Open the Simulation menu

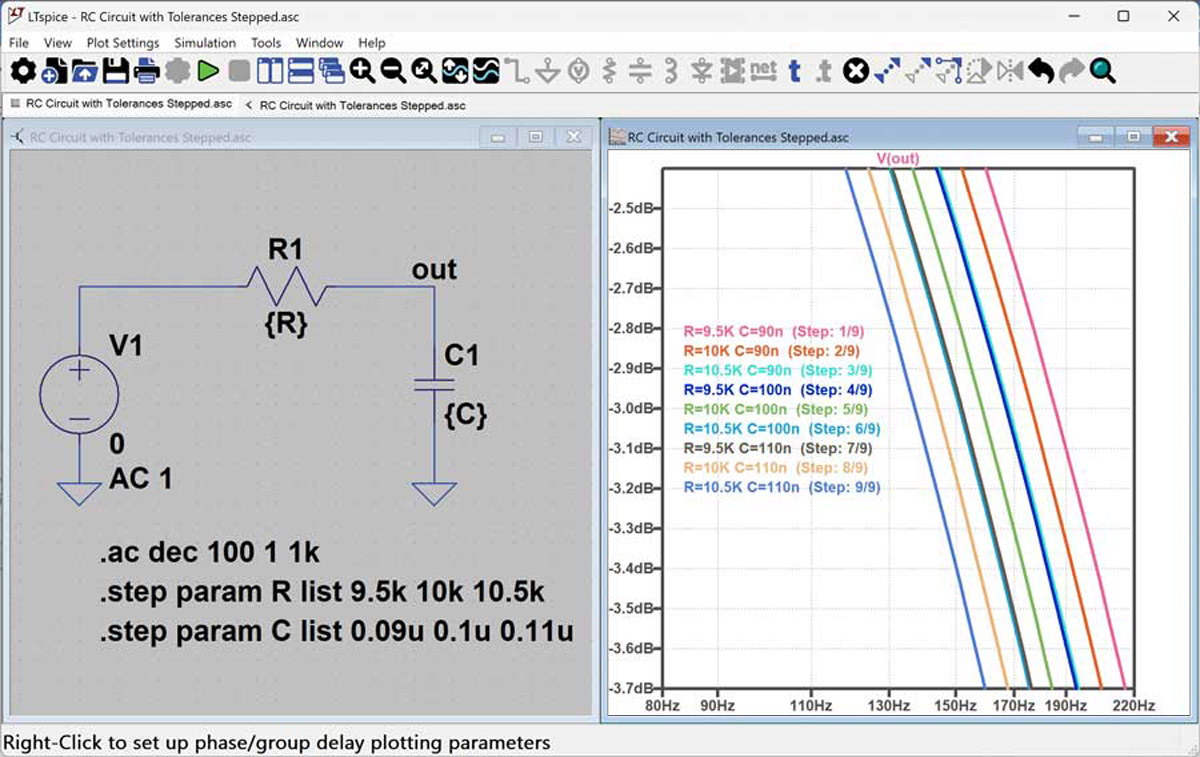205,43
